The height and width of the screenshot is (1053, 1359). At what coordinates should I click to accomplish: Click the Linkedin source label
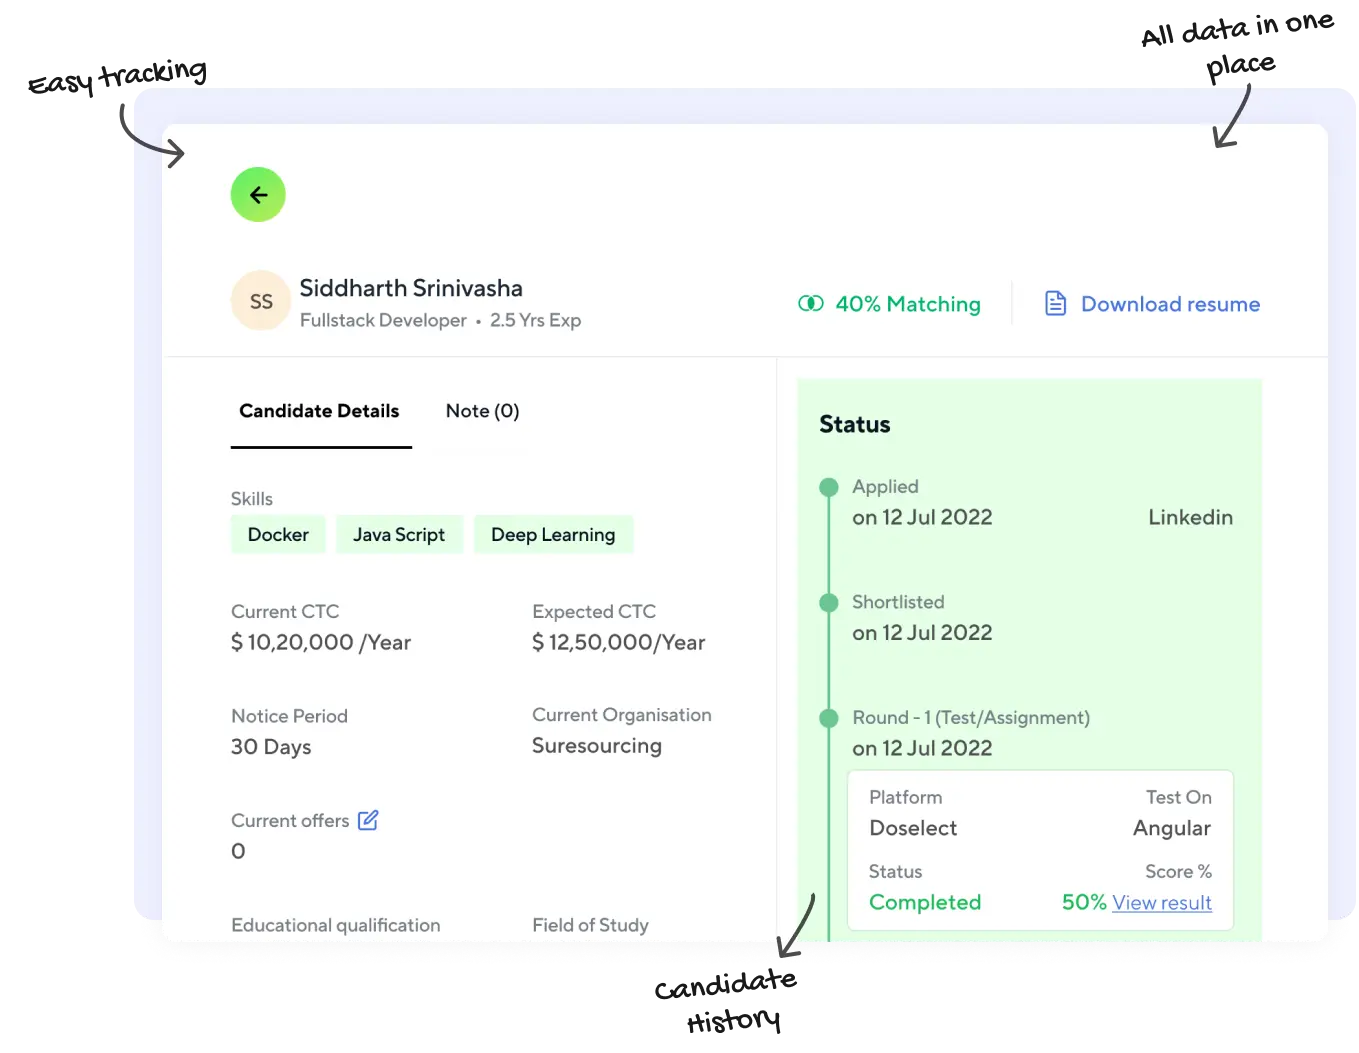[1190, 517]
